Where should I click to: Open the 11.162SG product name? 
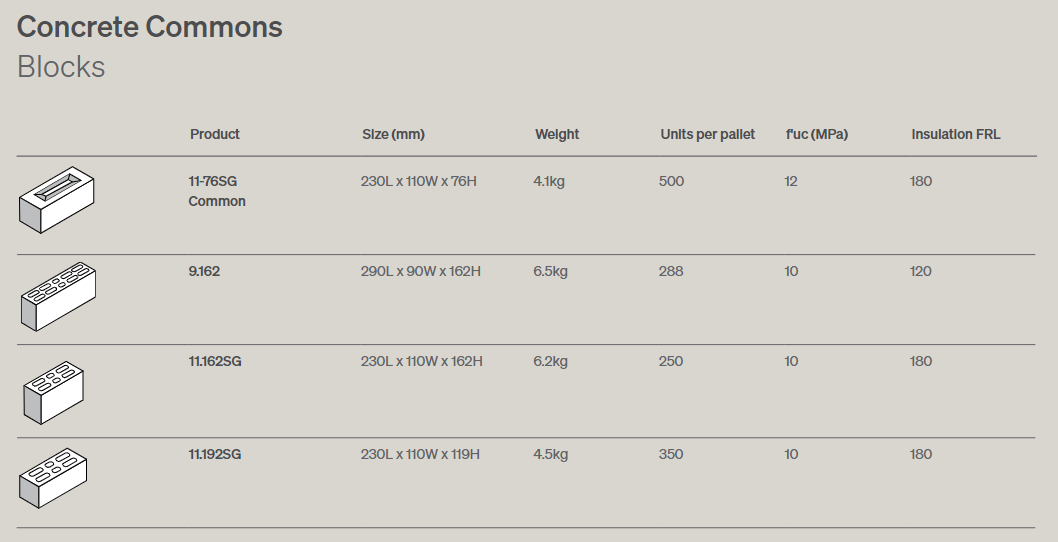[215, 361]
